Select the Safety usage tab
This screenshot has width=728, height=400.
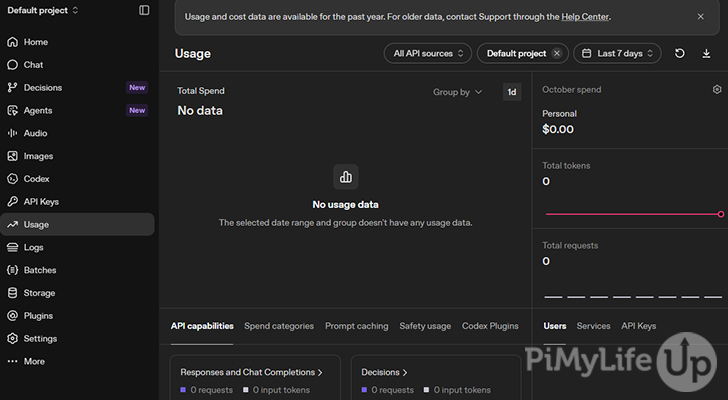(425, 326)
